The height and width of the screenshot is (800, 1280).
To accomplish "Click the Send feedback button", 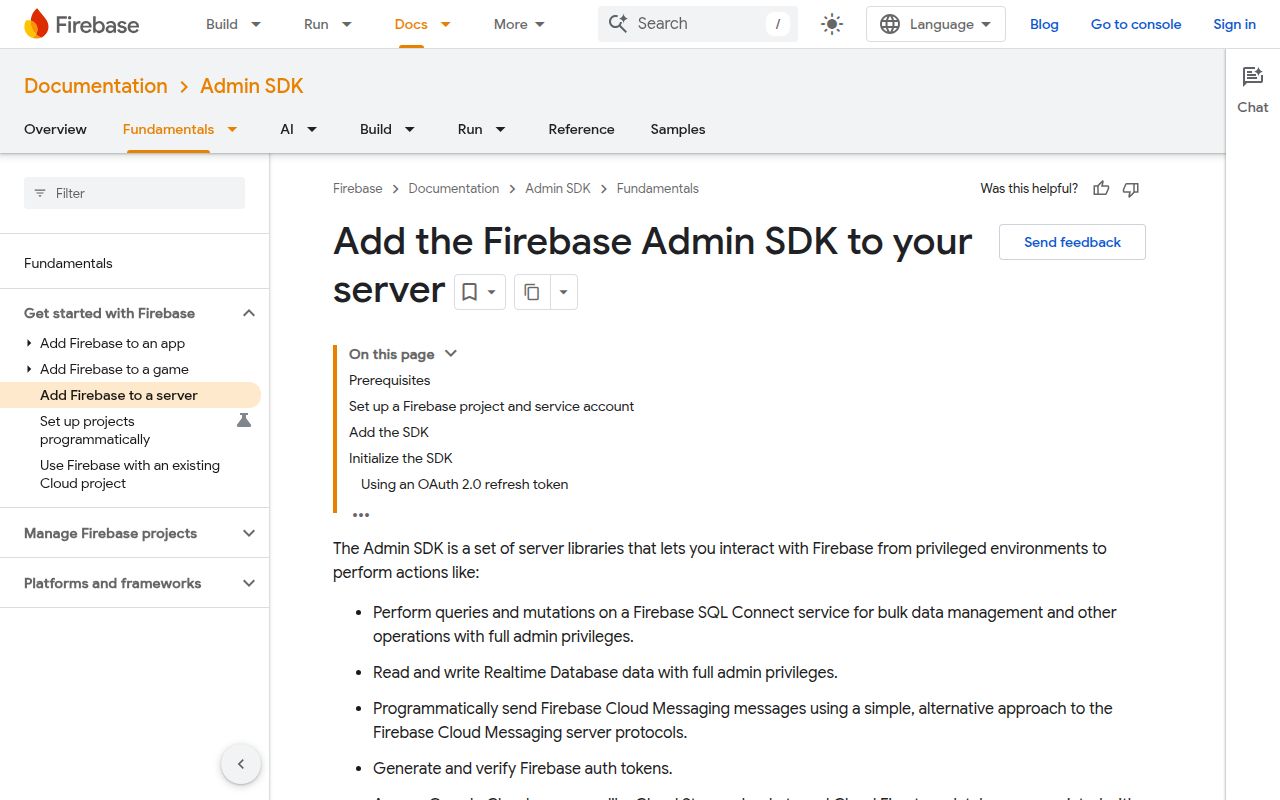I will point(1072,242).
